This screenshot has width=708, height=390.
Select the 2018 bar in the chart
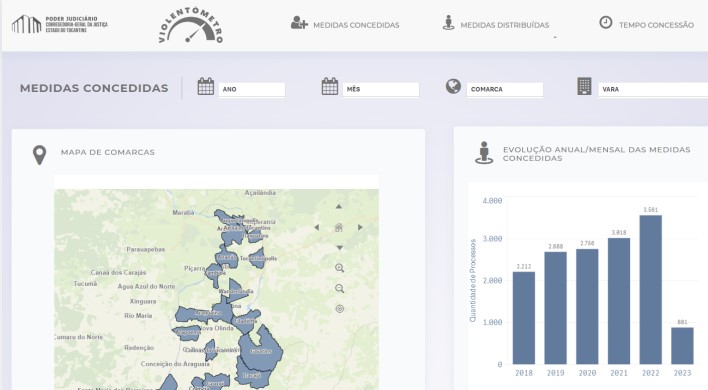point(524,318)
